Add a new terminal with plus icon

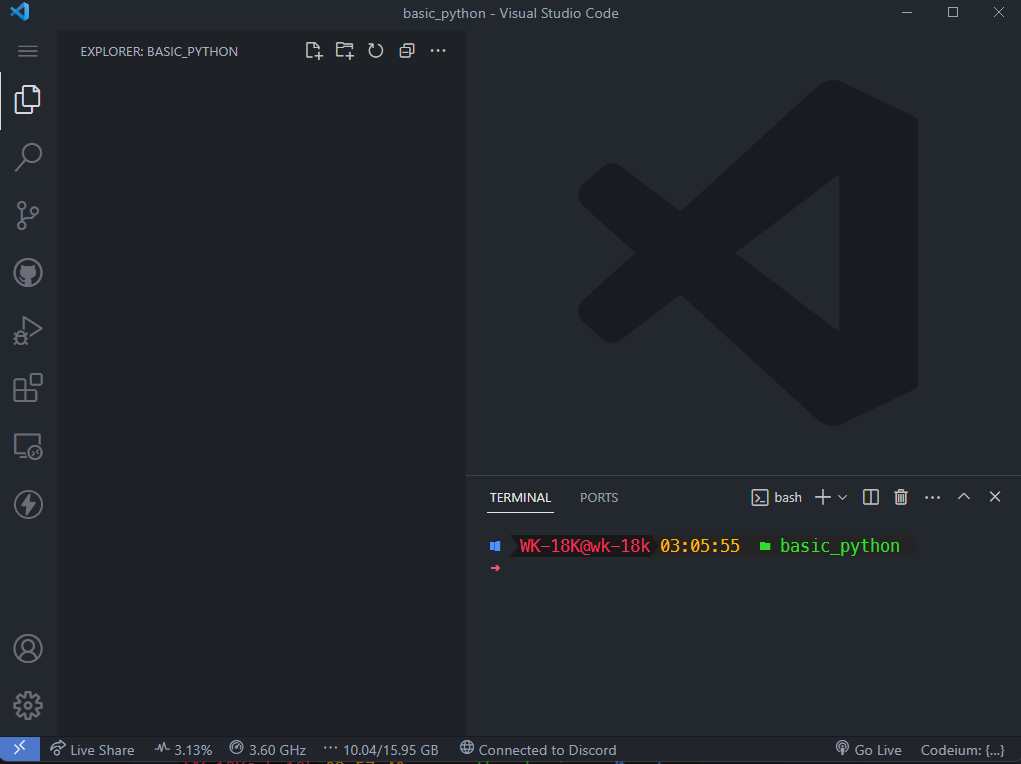(x=822, y=498)
